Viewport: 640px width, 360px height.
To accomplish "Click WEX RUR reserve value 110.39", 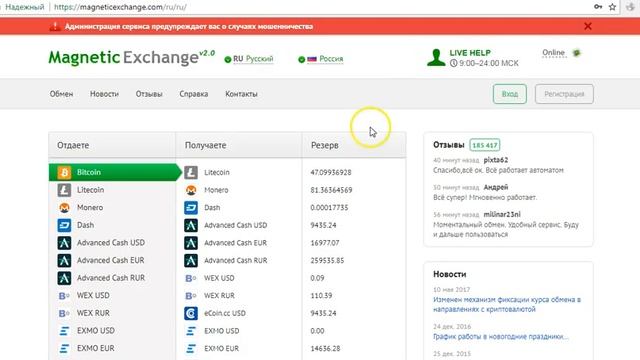I will pos(321,296).
